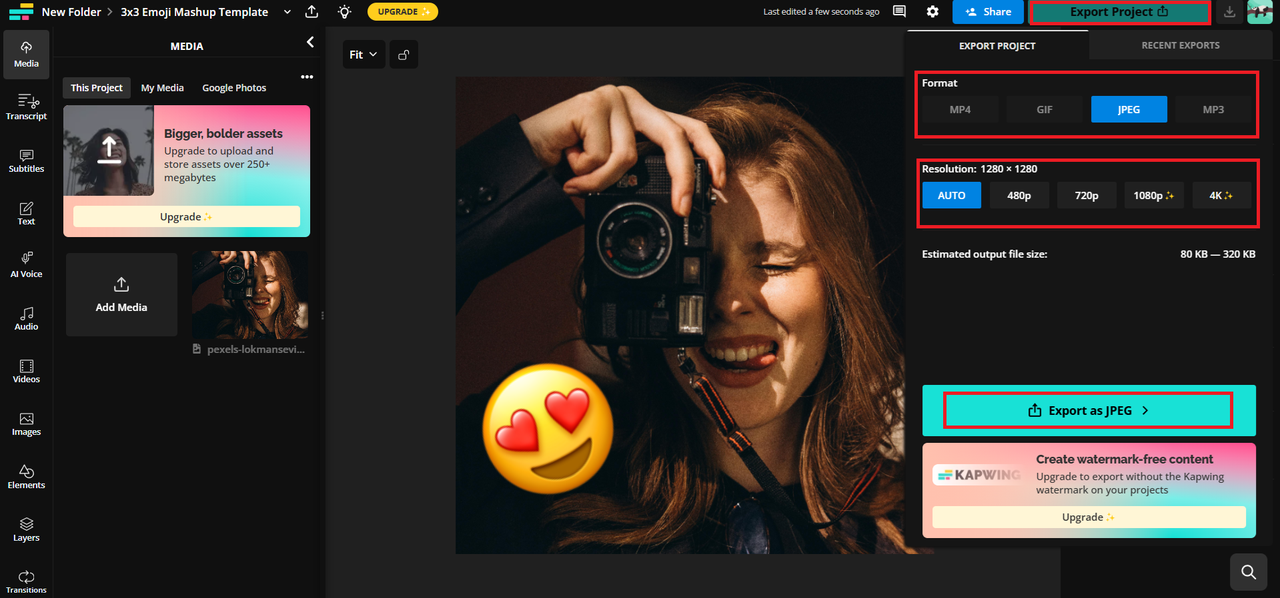Switch to Google Photos tab
Viewport: 1280px width, 598px height.
[234, 88]
